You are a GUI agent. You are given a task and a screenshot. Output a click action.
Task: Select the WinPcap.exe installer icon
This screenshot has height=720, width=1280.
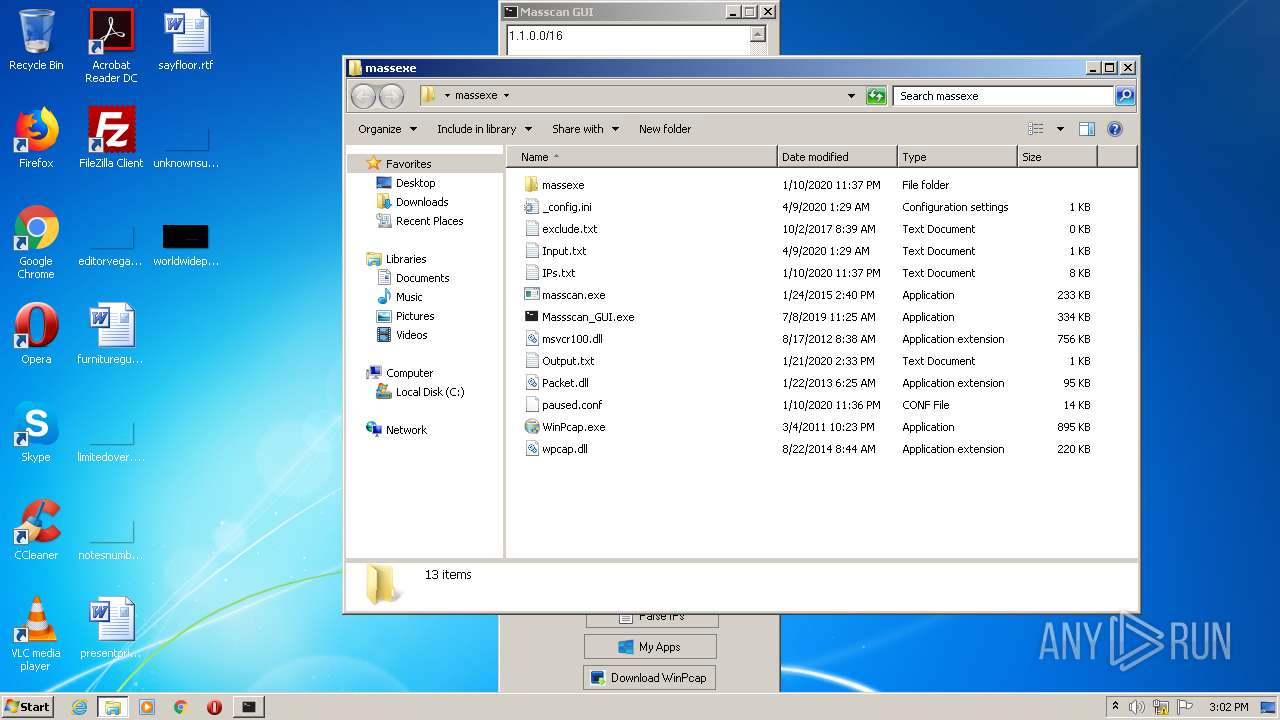pos(532,427)
